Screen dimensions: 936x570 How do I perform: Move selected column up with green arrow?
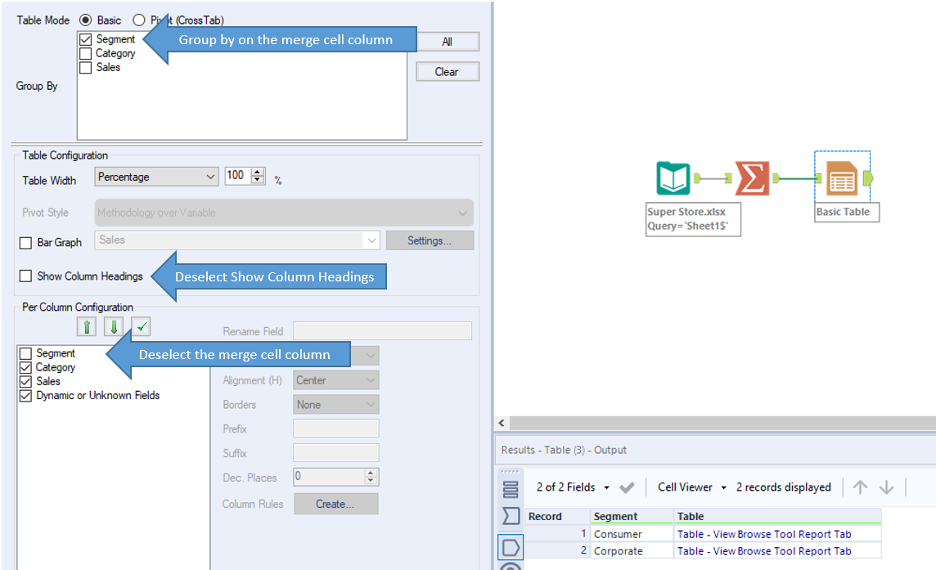(x=87, y=326)
